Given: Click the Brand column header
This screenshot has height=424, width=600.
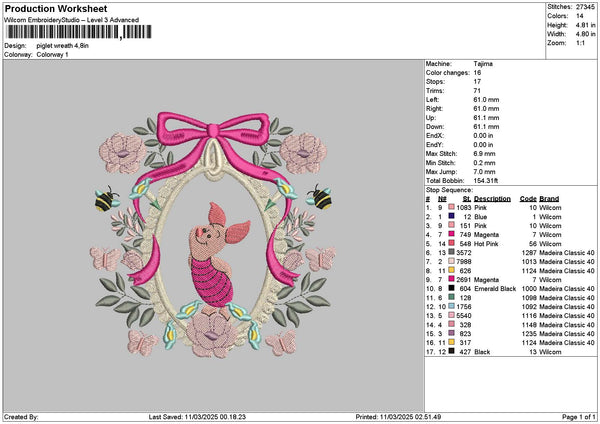Looking at the screenshot, I should 549,199.
